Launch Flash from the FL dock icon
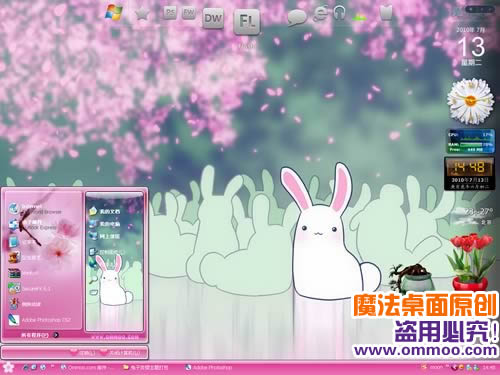 (x=247, y=22)
